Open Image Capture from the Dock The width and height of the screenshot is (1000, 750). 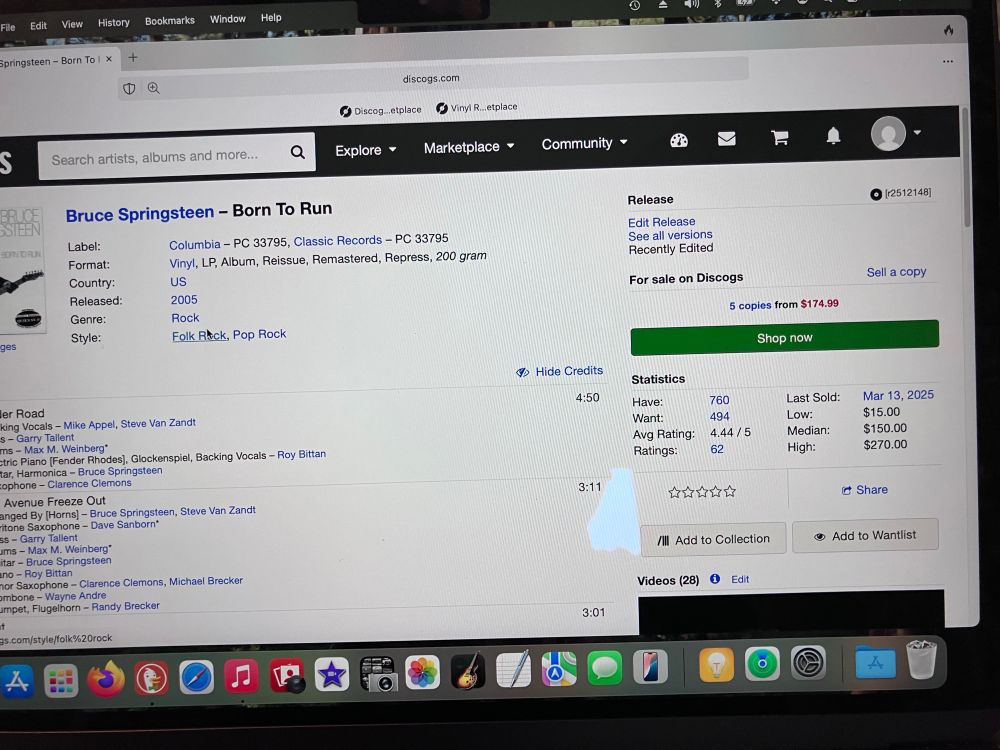pyautogui.click(x=378, y=673)
